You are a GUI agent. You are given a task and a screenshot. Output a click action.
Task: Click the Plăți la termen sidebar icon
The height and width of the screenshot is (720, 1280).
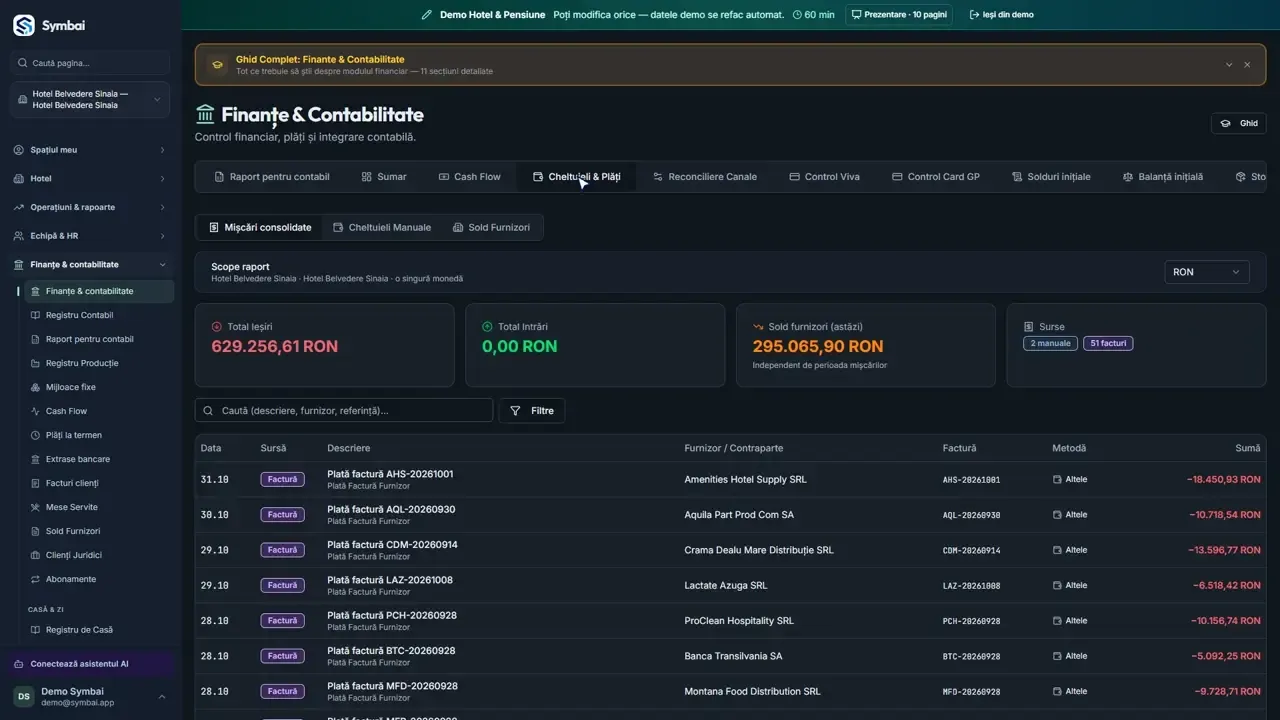pos(36,435)
